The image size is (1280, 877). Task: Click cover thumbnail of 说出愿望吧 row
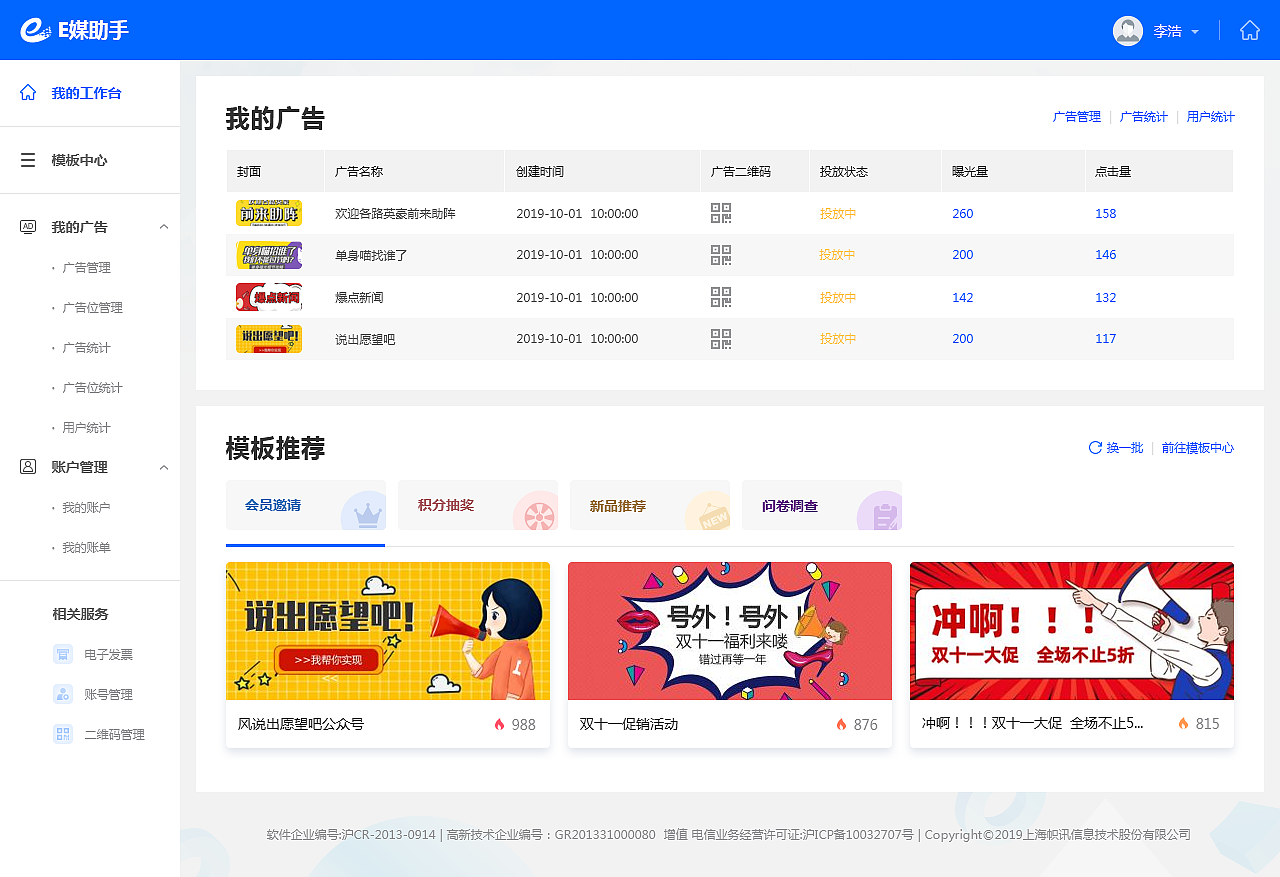pyautogui.click(x=269, y=339)
